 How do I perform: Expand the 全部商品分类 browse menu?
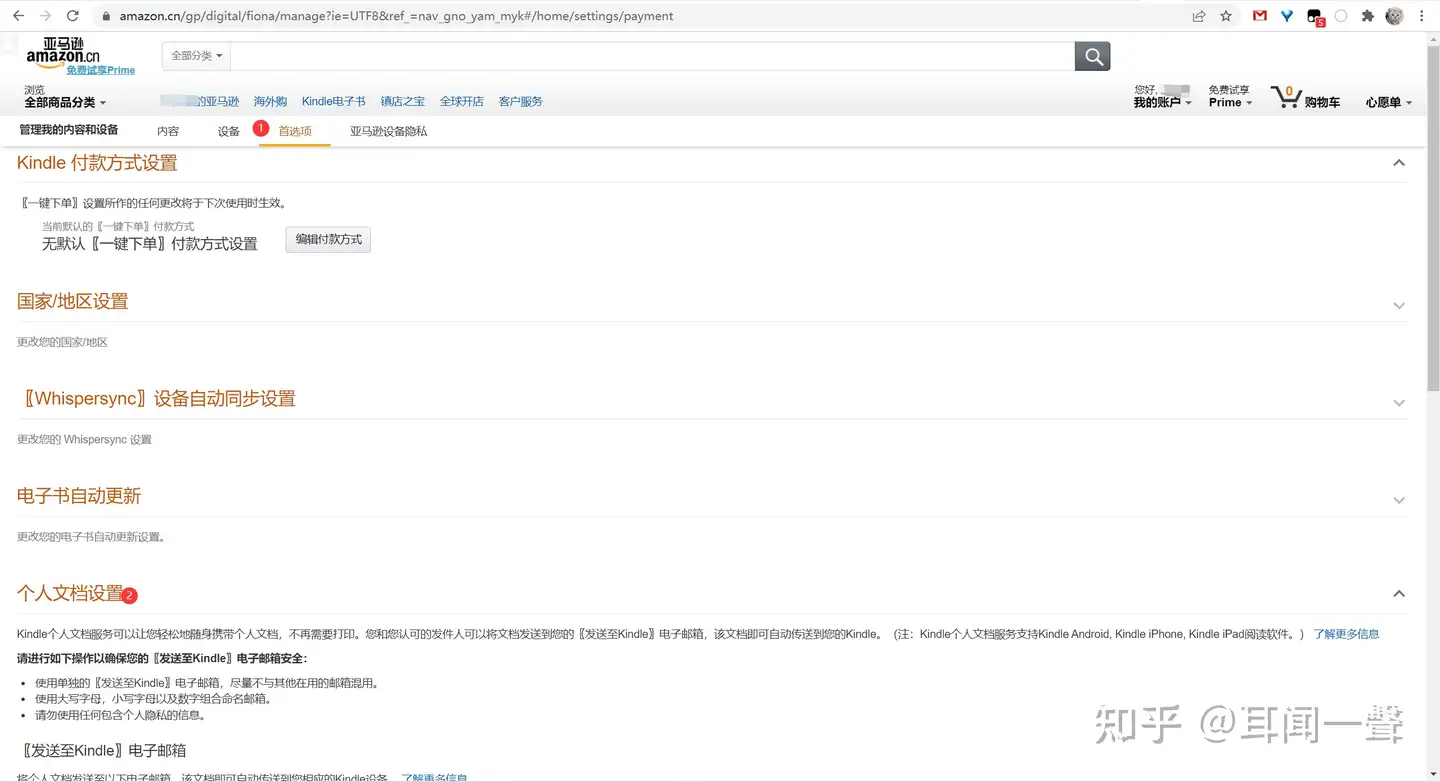coord(65,102)
